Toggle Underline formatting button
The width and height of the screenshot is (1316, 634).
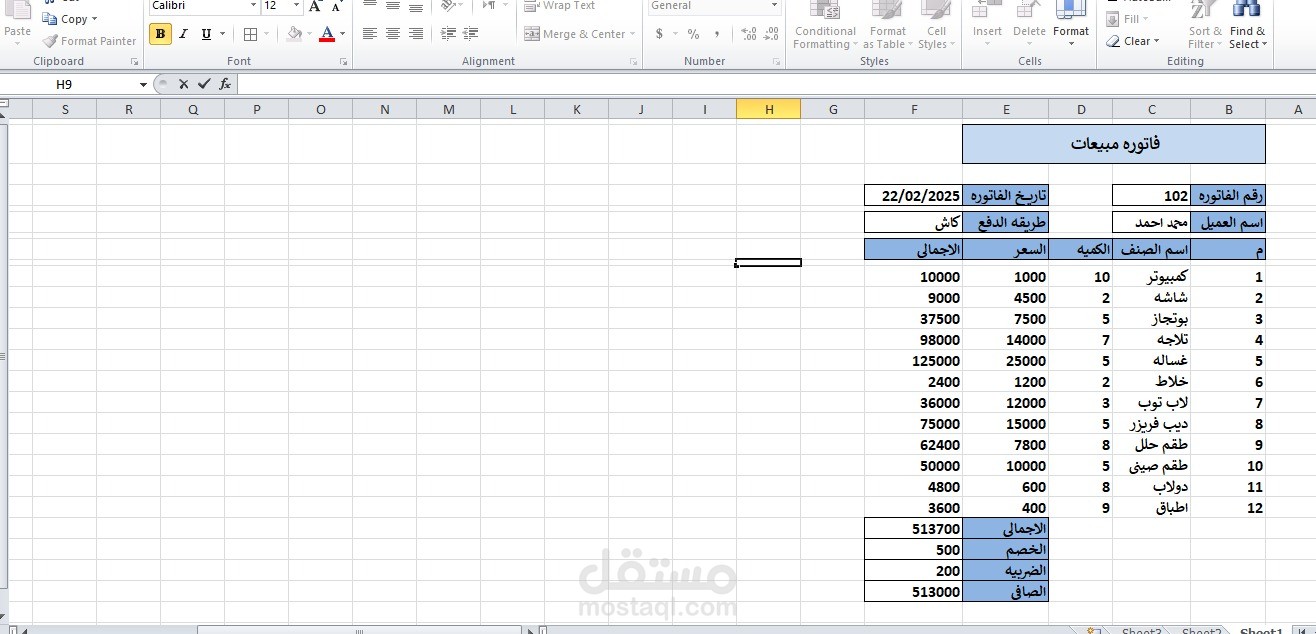pyautogui.click(x=206, y=34)
